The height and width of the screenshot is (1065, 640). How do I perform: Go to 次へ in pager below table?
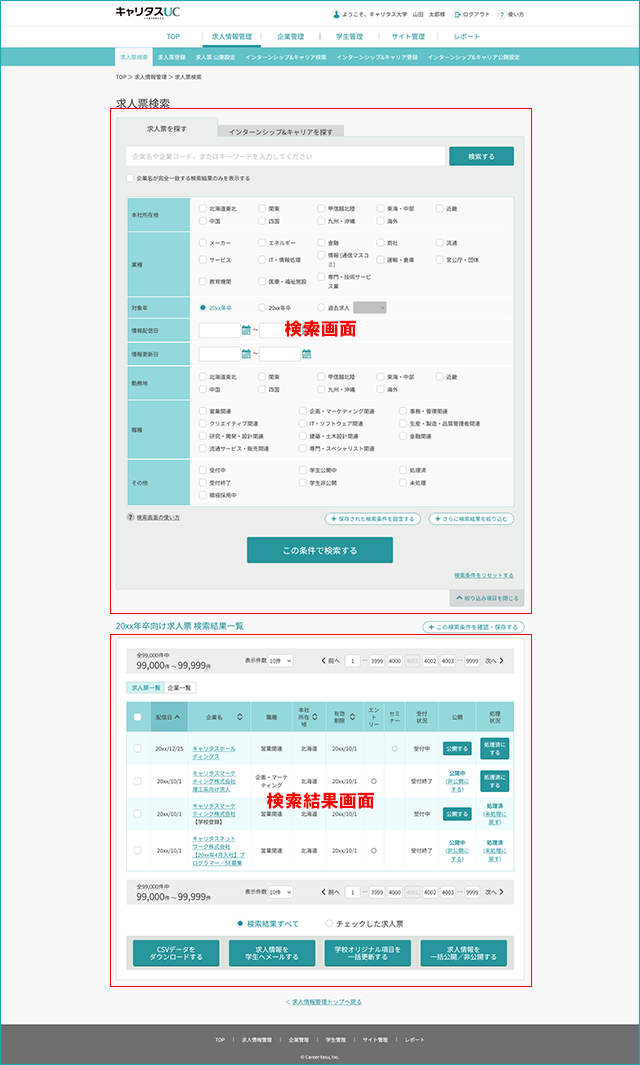click(x=494, y=892)
